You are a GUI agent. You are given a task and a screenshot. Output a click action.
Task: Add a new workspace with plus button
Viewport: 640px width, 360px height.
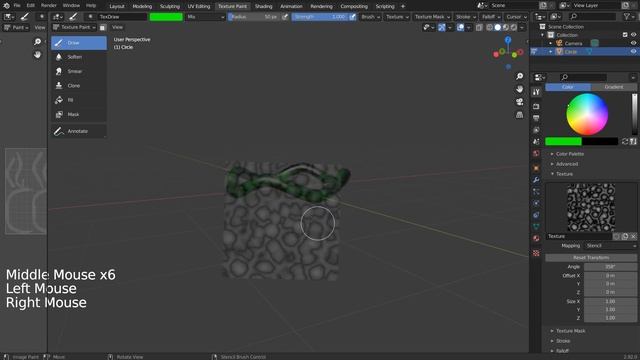[x=403, y=6]
